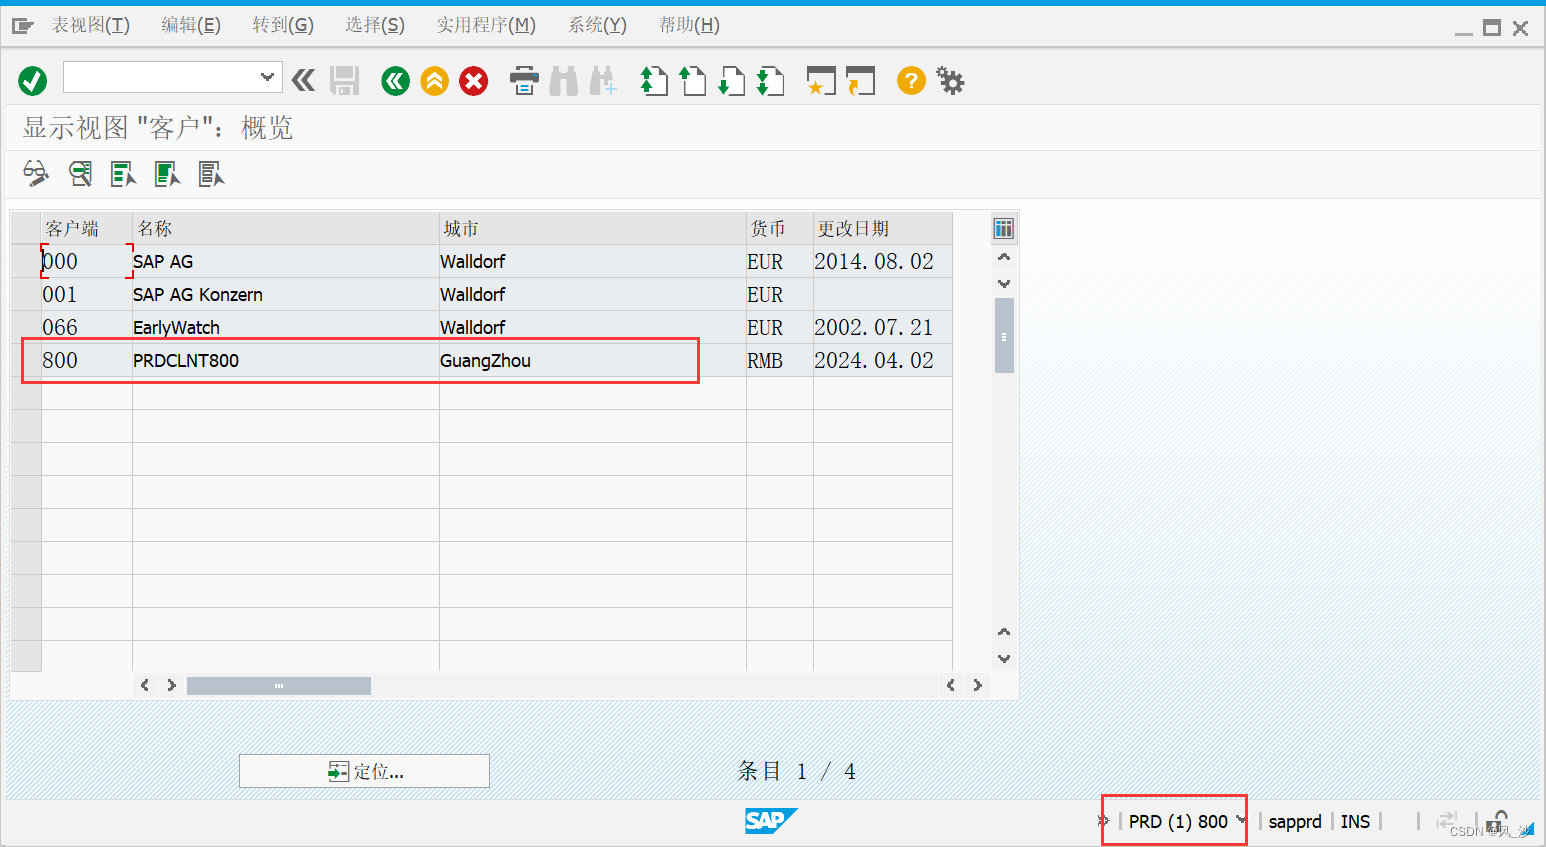The image size is (1546, 847).
Task: Open the table settings configuration icon
Action: [1003, 228]
